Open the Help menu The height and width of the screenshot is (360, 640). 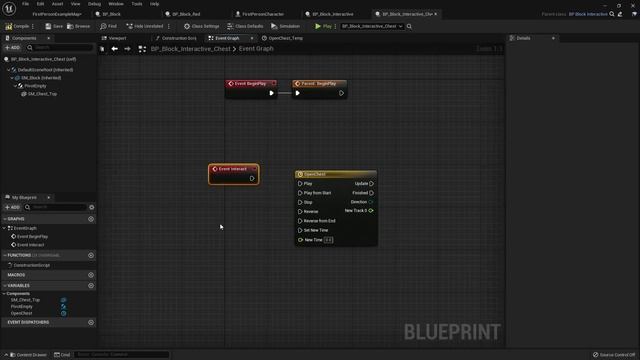coord(154,4)
